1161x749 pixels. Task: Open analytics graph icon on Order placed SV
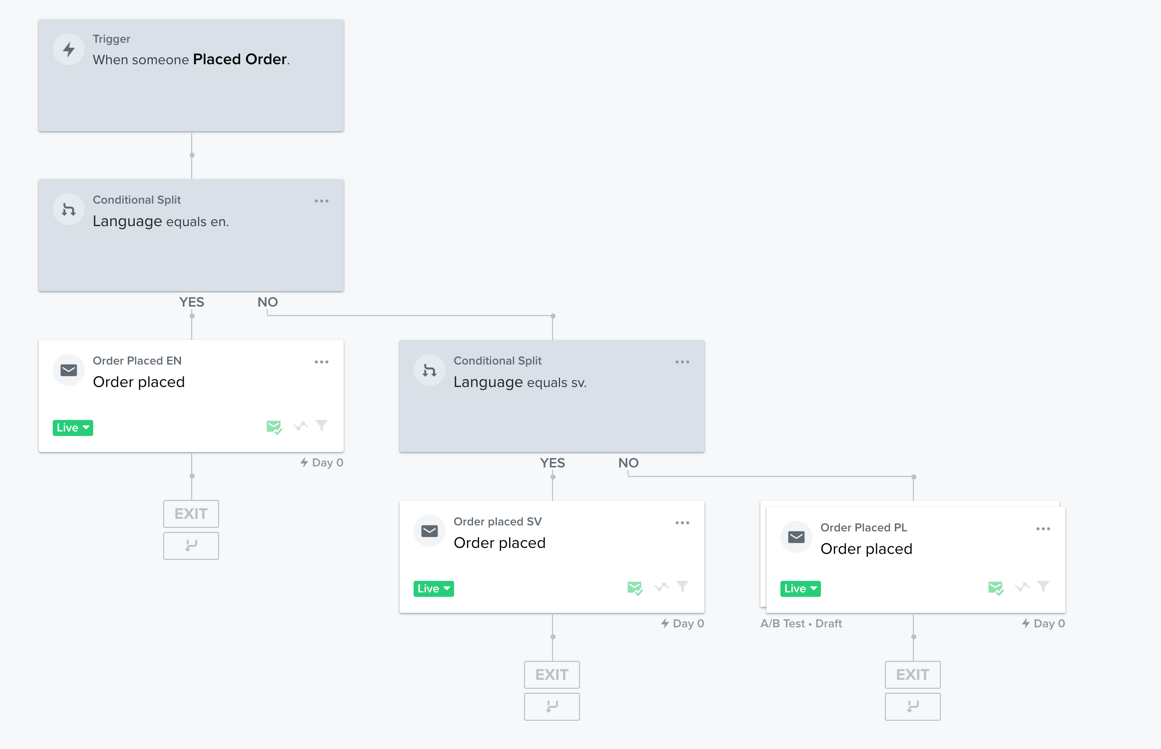659,588
